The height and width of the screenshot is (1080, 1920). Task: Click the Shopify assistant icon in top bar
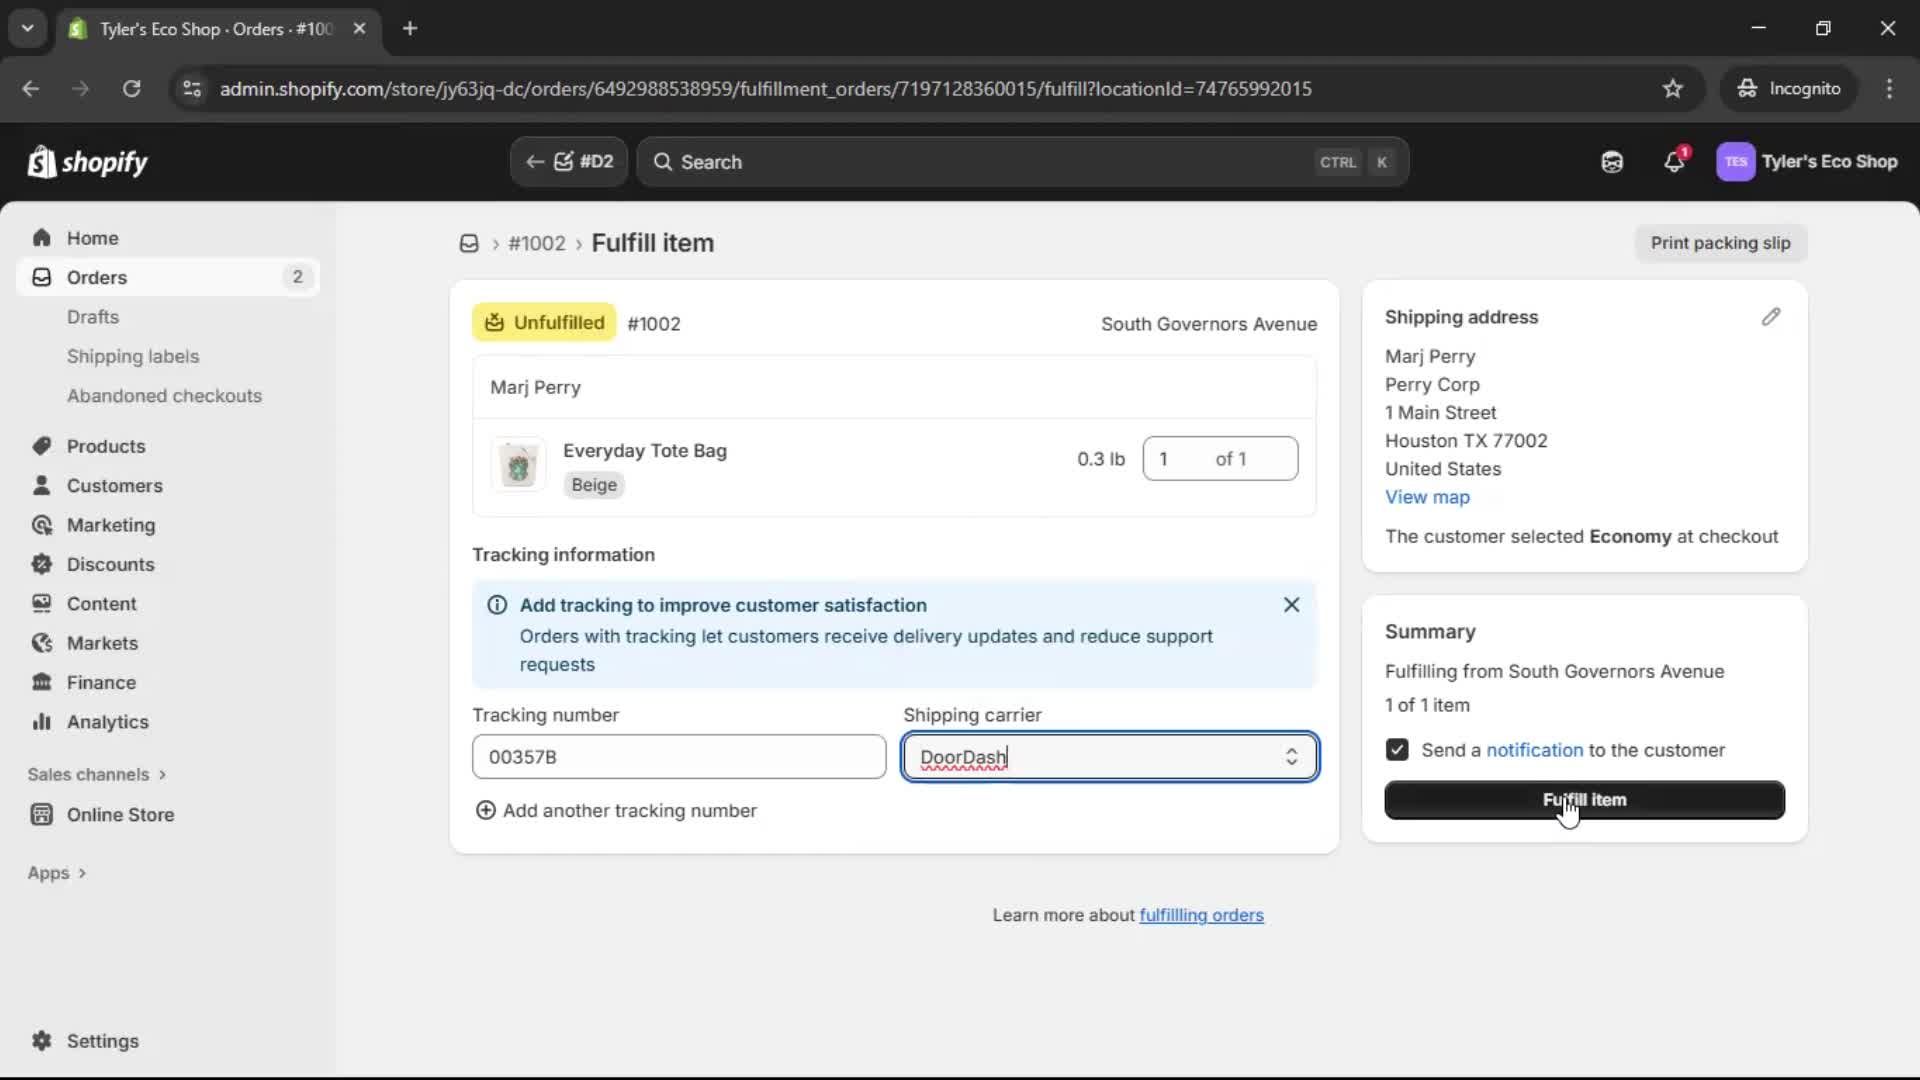pos(1612,162)
